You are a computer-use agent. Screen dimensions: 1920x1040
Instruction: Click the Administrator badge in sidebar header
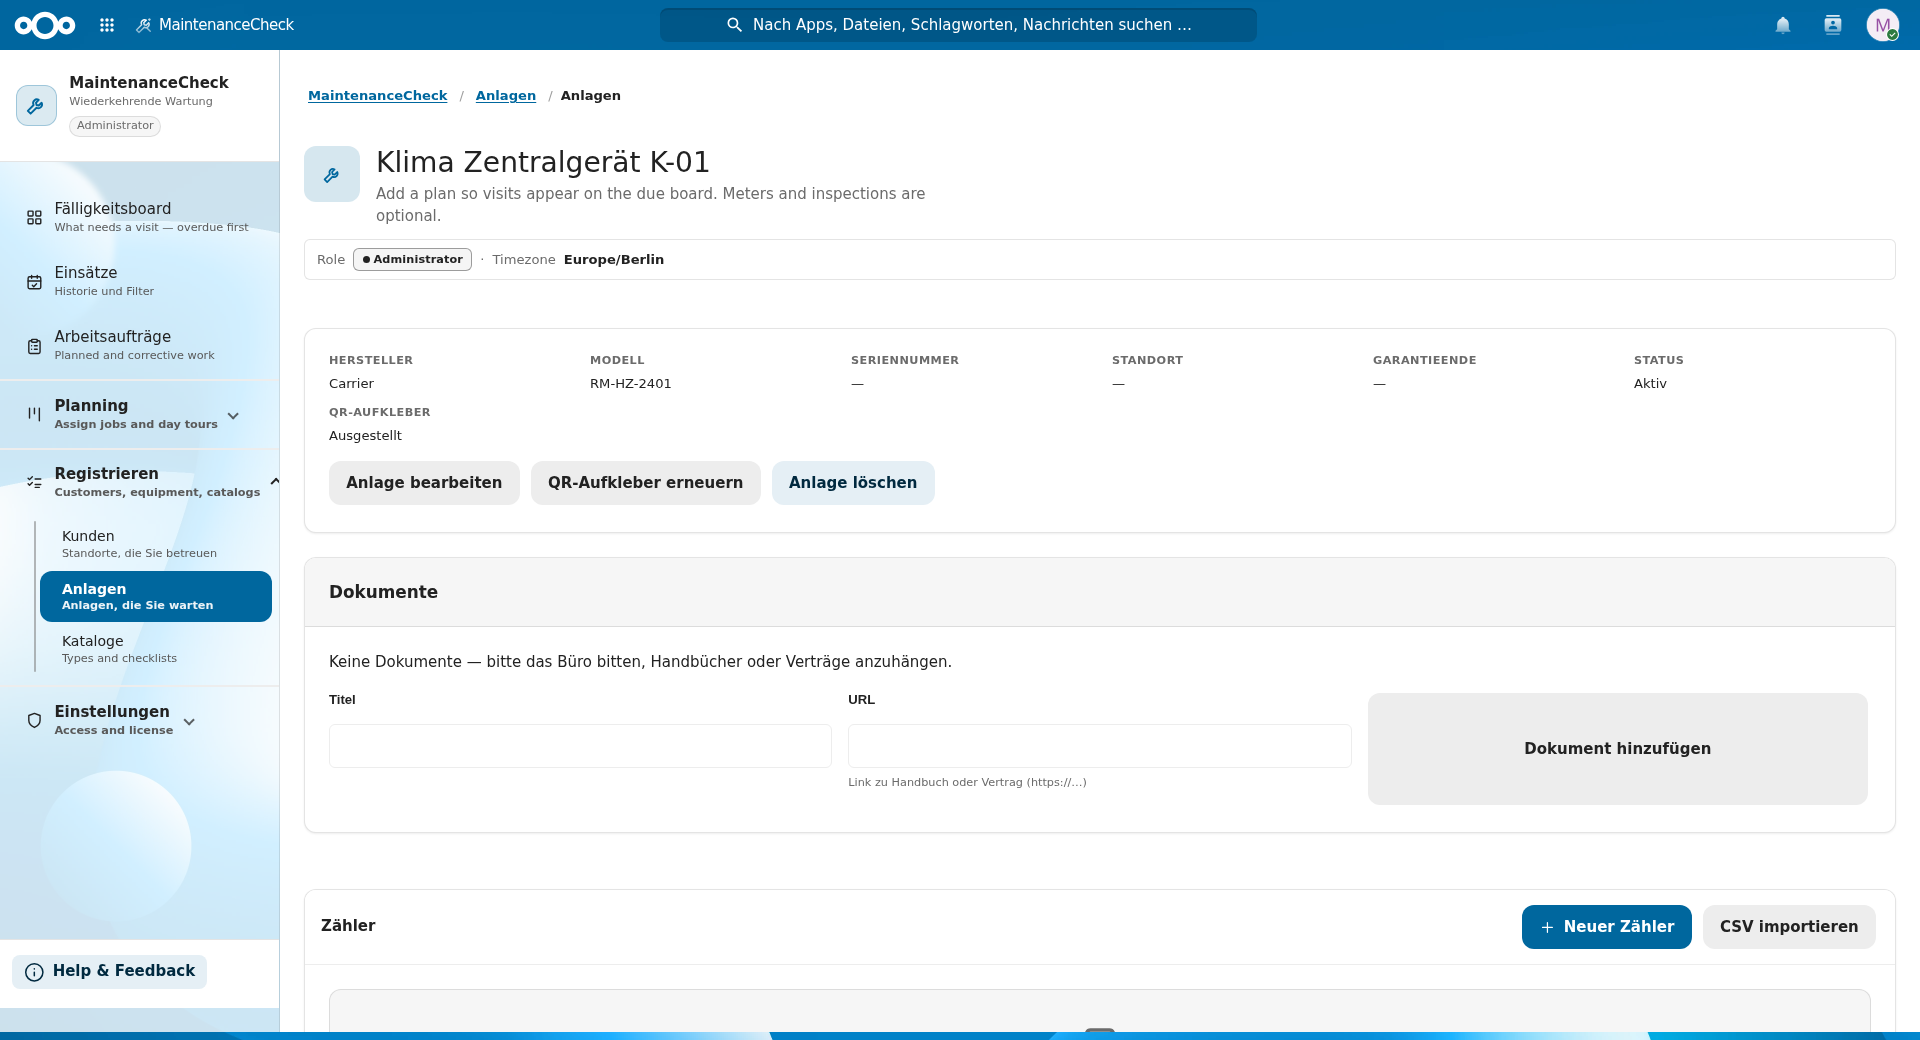pyautogui.click(x=115, y=126)
